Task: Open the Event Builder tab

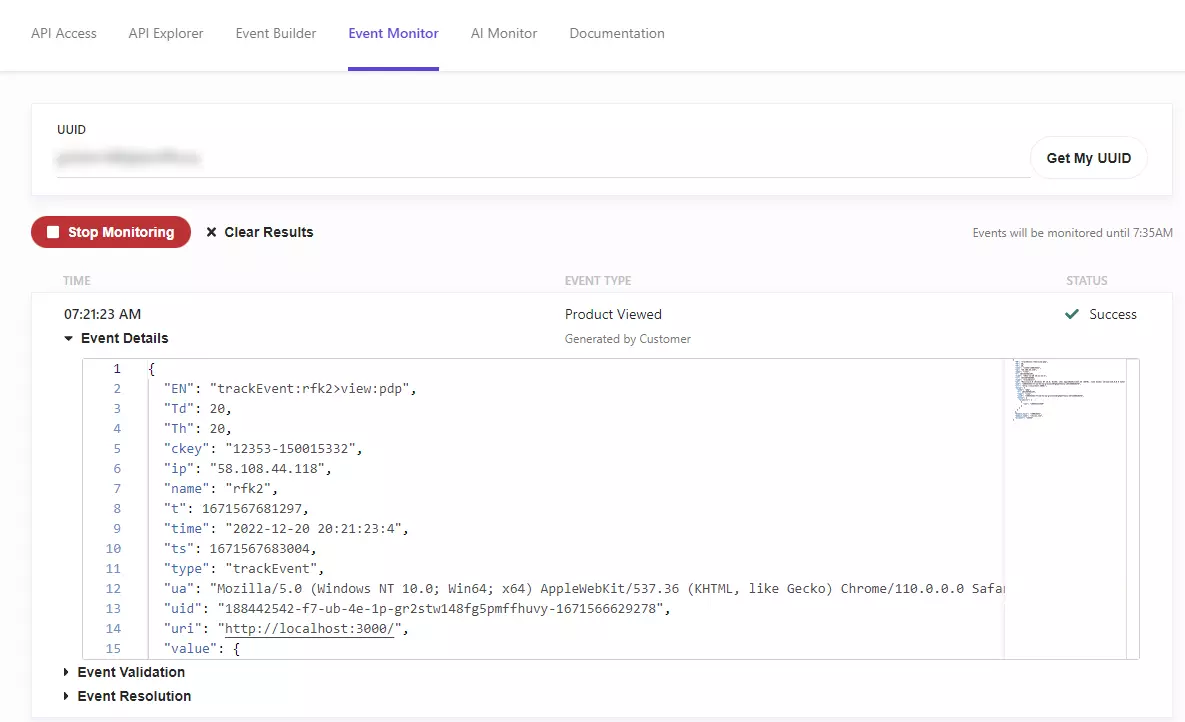Action: click(x=276, y=33)
